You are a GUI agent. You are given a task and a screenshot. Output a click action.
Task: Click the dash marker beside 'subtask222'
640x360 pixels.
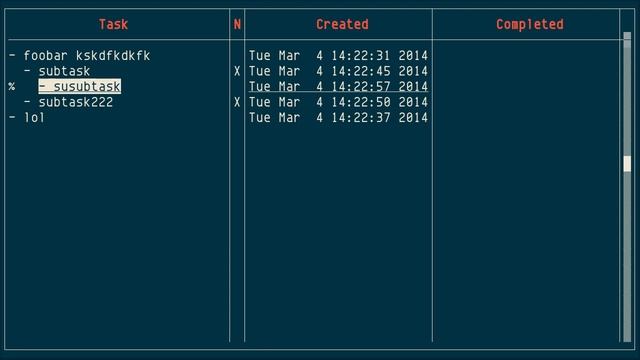pos(27,102)
